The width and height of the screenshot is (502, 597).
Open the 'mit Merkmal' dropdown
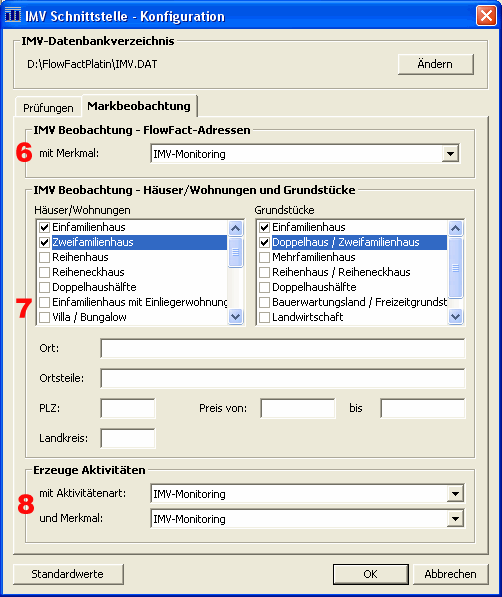coord(451,154)
